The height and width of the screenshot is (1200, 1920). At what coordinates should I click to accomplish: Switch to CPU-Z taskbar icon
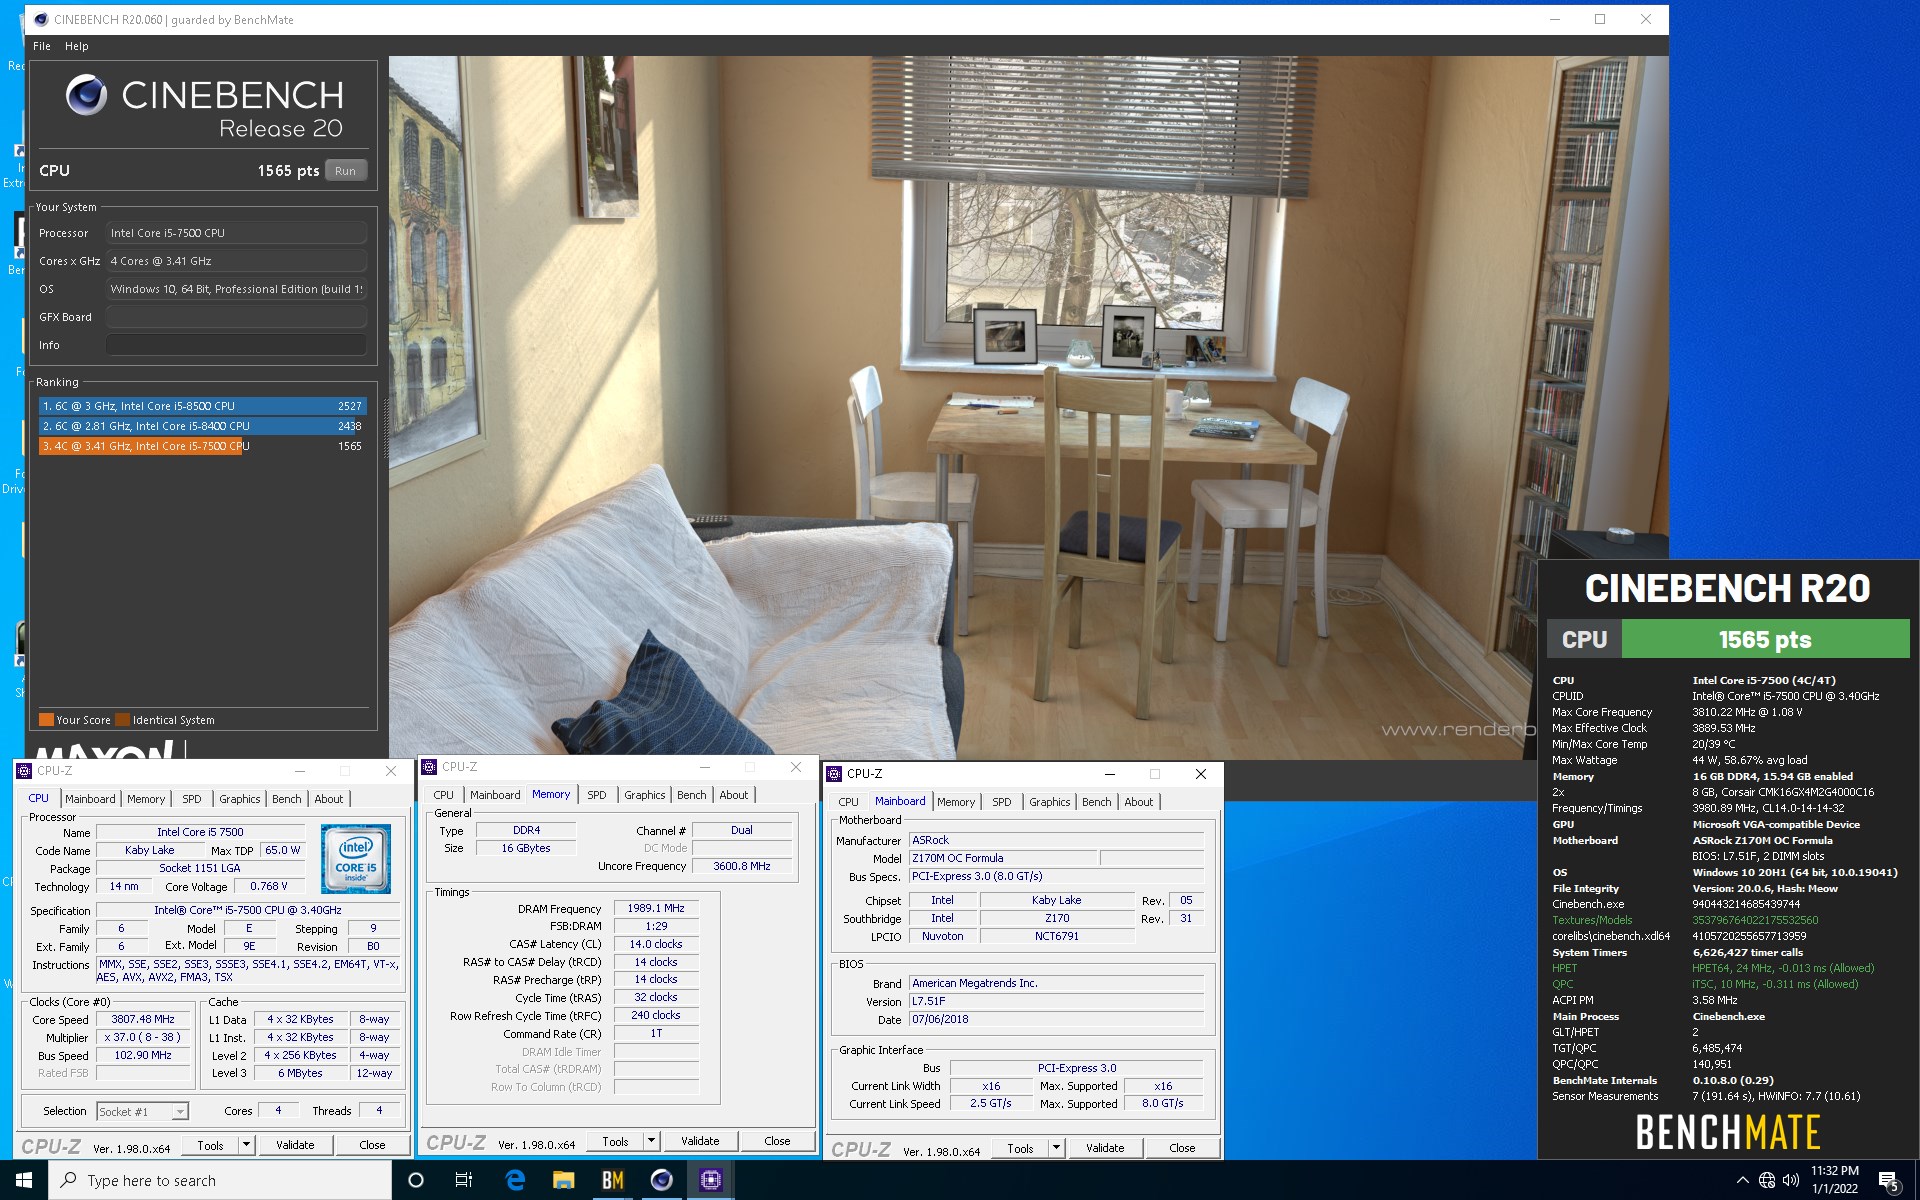711,1180
